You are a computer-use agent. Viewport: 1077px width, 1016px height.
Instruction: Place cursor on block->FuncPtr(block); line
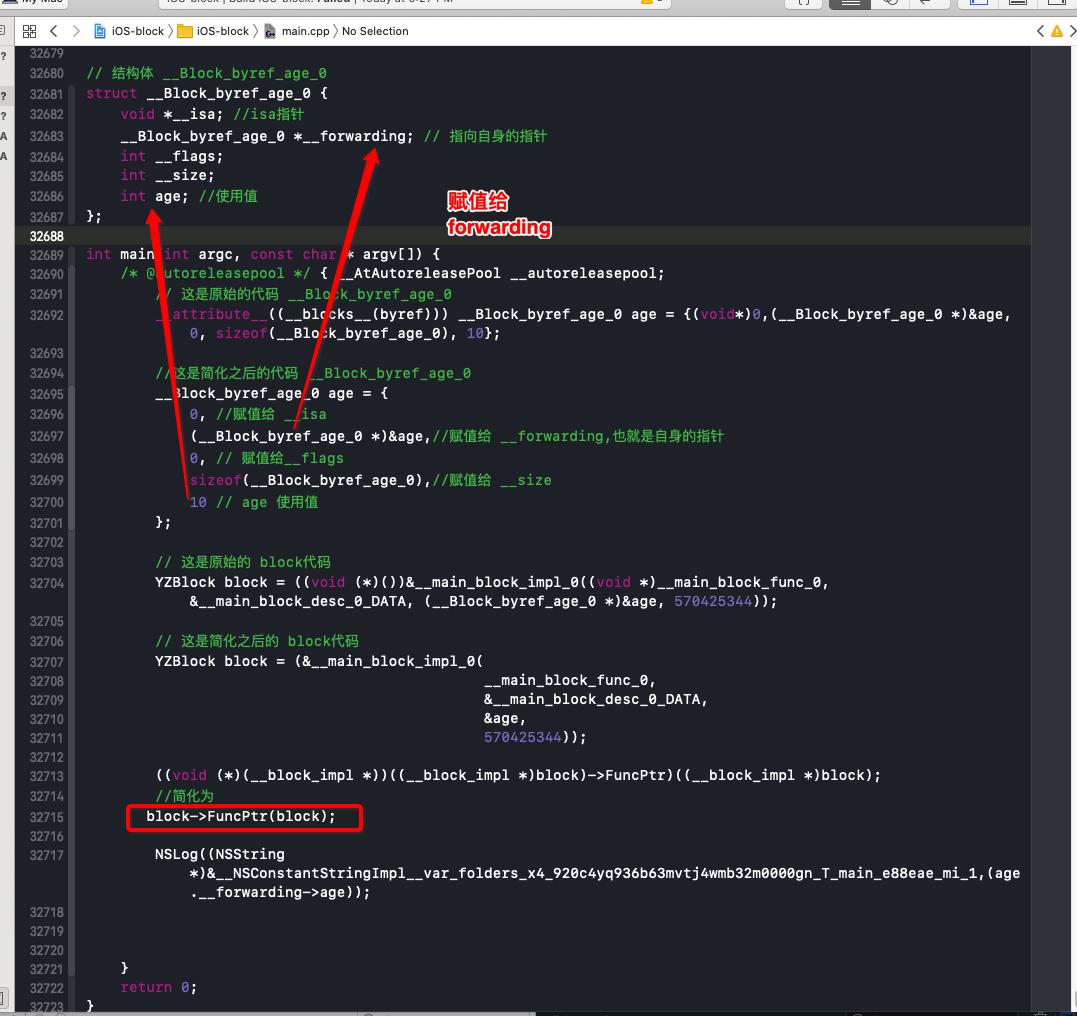pyautogui.click(x=241, y=816)
